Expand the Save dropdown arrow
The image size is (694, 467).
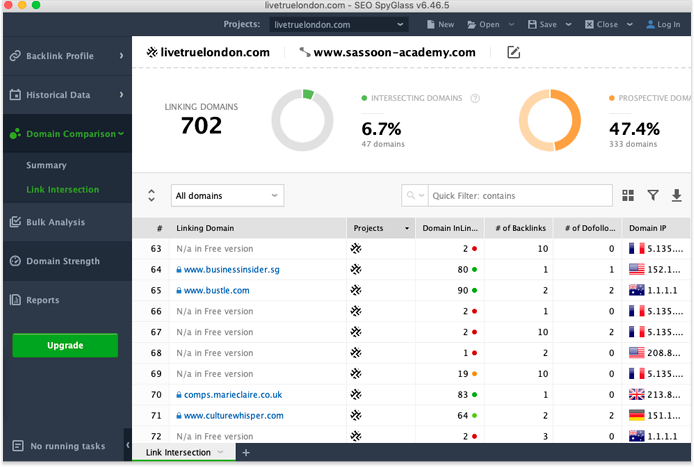[x=569, y=25]
